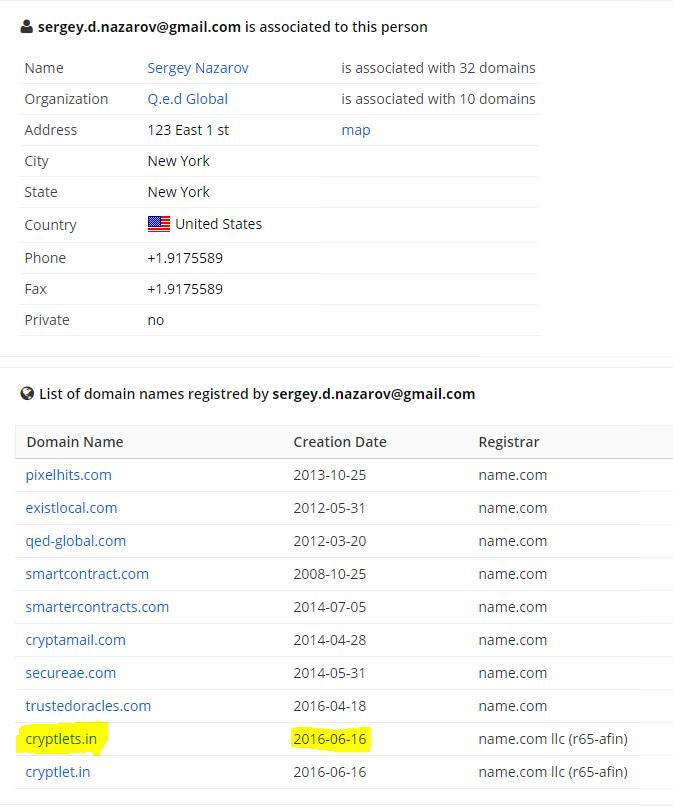Select registrar name.com in the trustedoracles.com row
Viewport: 673px width, 806px height.
(513, 706)
